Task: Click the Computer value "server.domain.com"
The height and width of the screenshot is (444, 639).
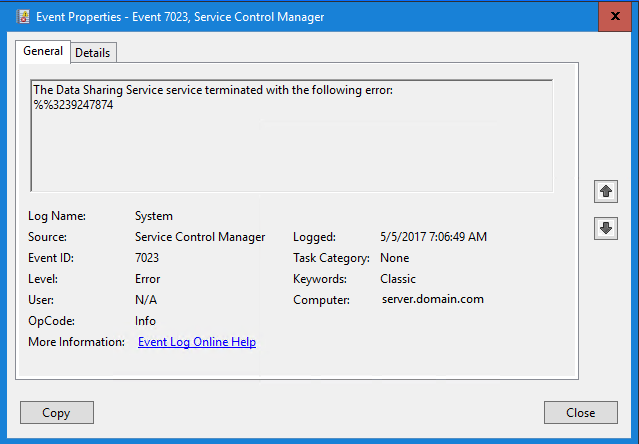Action: [432, 300]
